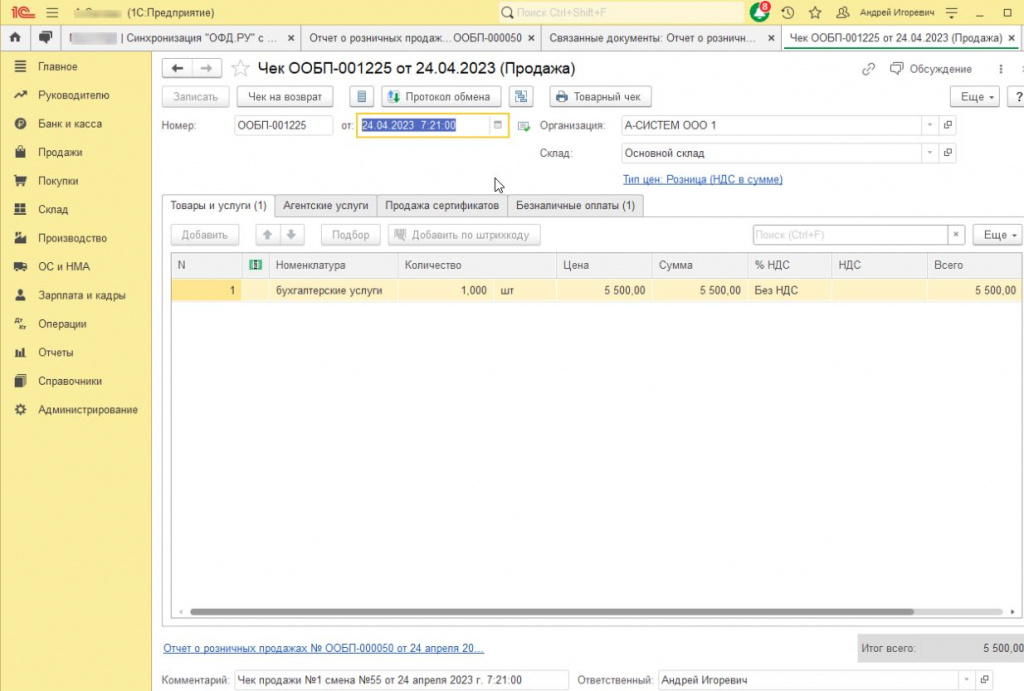
Task: Mark this check as favorite star
Action: click(x=240, y=69)
